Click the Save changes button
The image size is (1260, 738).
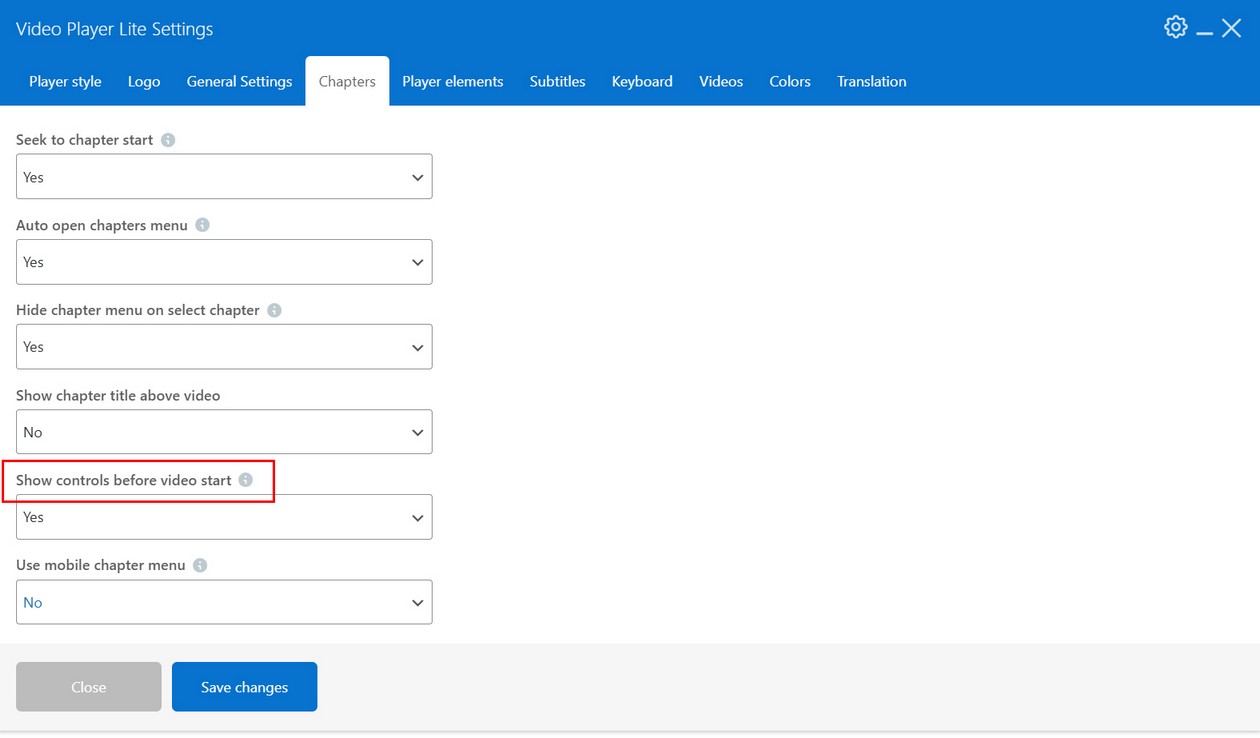pyautogui.click(x=244, y=687)
